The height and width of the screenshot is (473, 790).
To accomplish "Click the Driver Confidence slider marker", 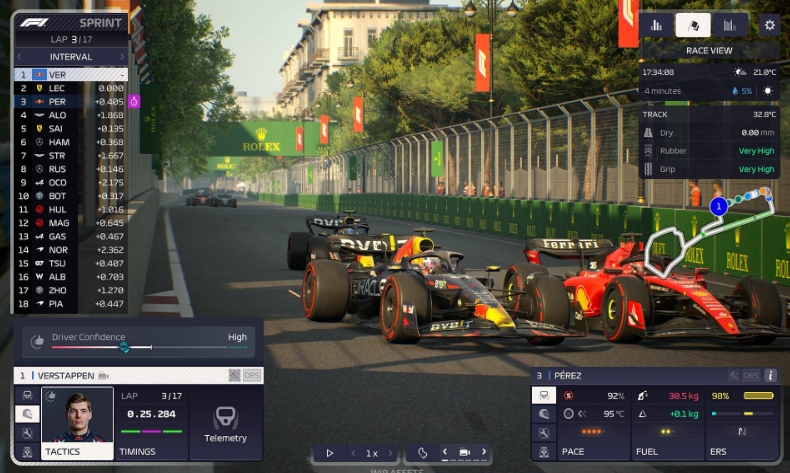I will coord(123,347).
